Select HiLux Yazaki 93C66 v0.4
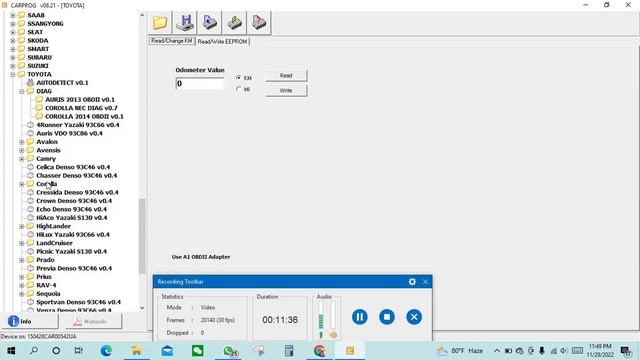 (73, 234)
